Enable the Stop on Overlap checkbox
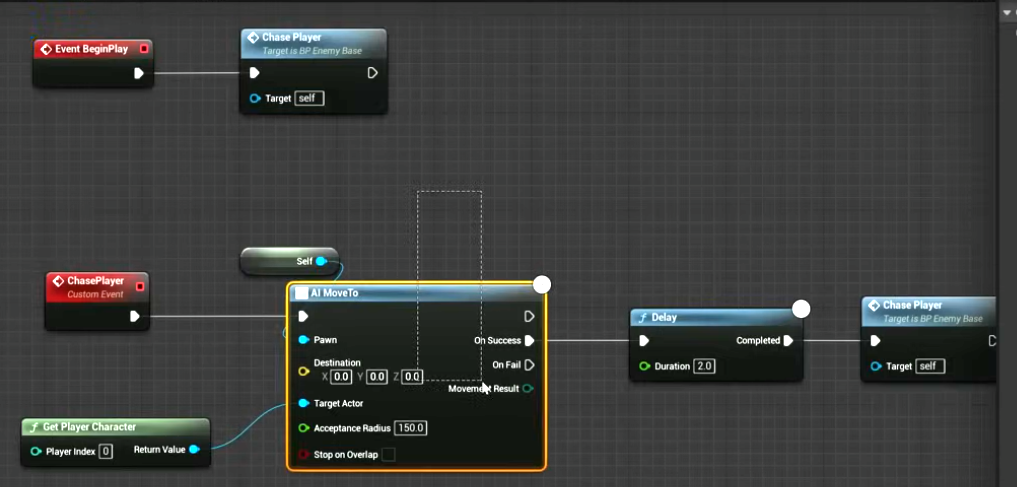The width and height of the screenshot is (1017, 487). (x=388, y=455)
